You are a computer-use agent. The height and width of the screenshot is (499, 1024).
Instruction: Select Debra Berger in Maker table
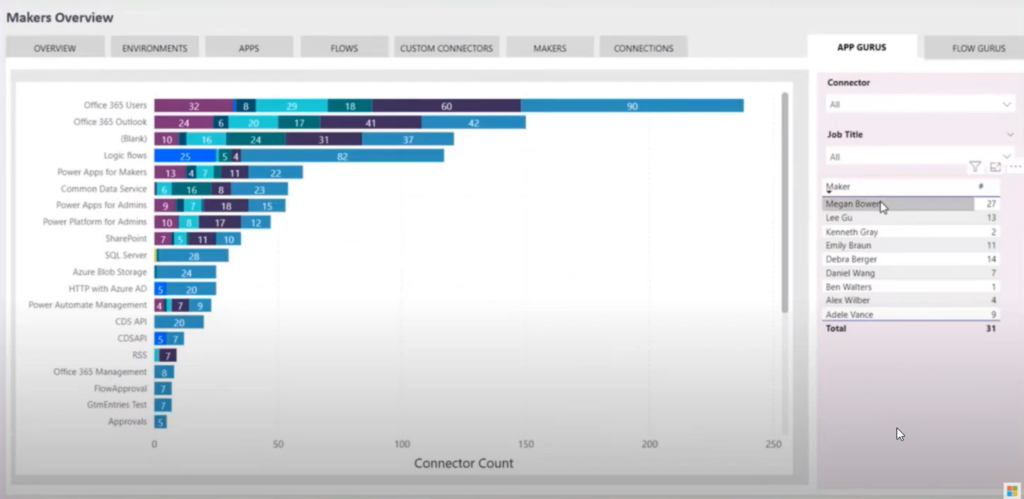(911, 259)
